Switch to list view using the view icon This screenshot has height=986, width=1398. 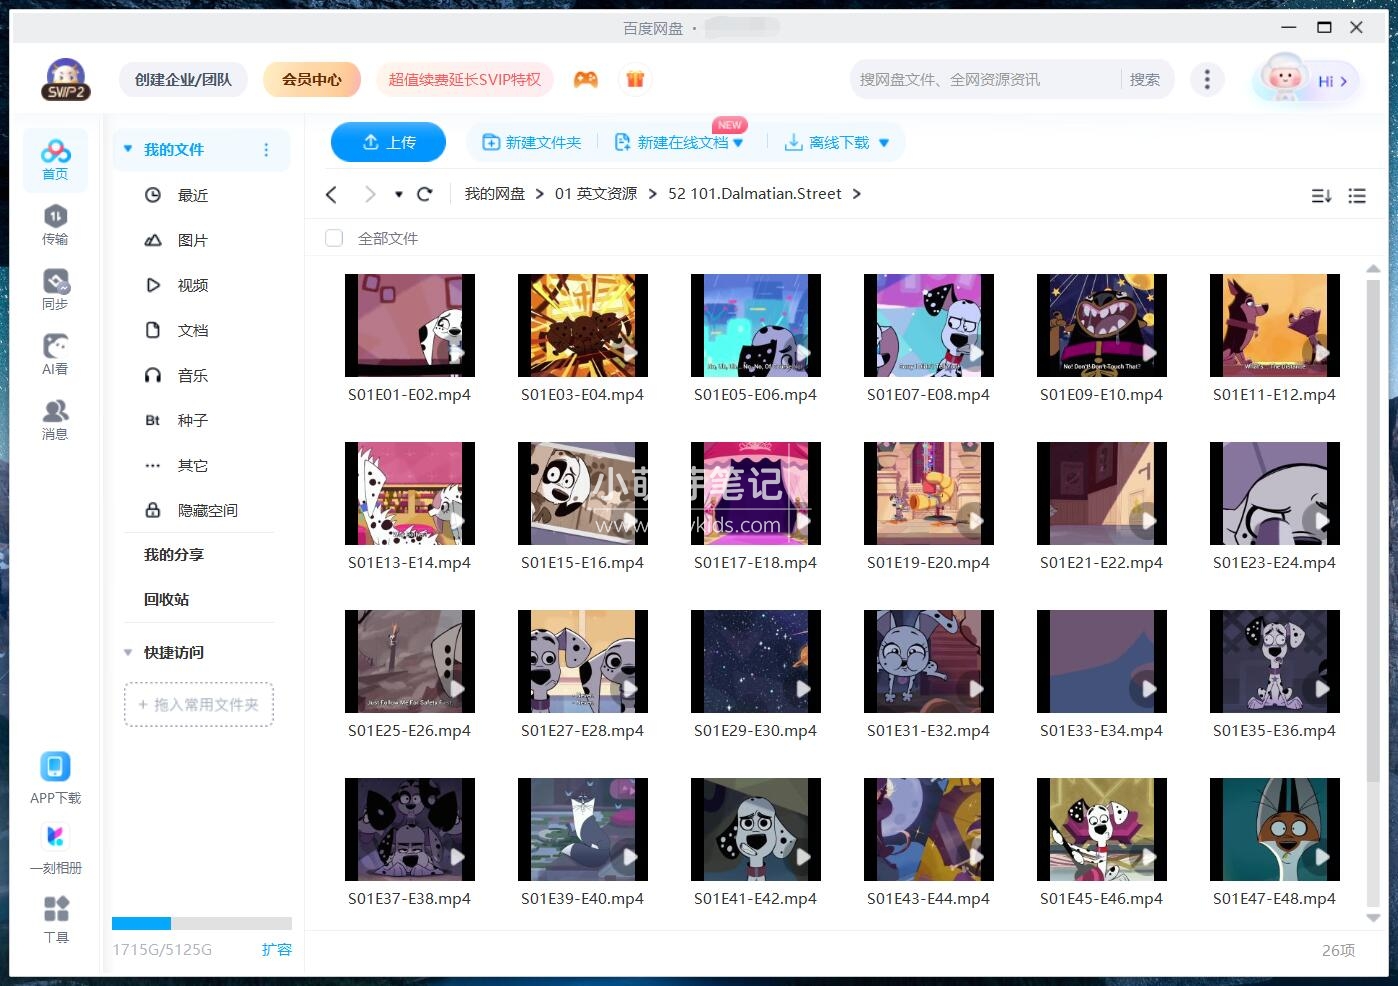1357,195
